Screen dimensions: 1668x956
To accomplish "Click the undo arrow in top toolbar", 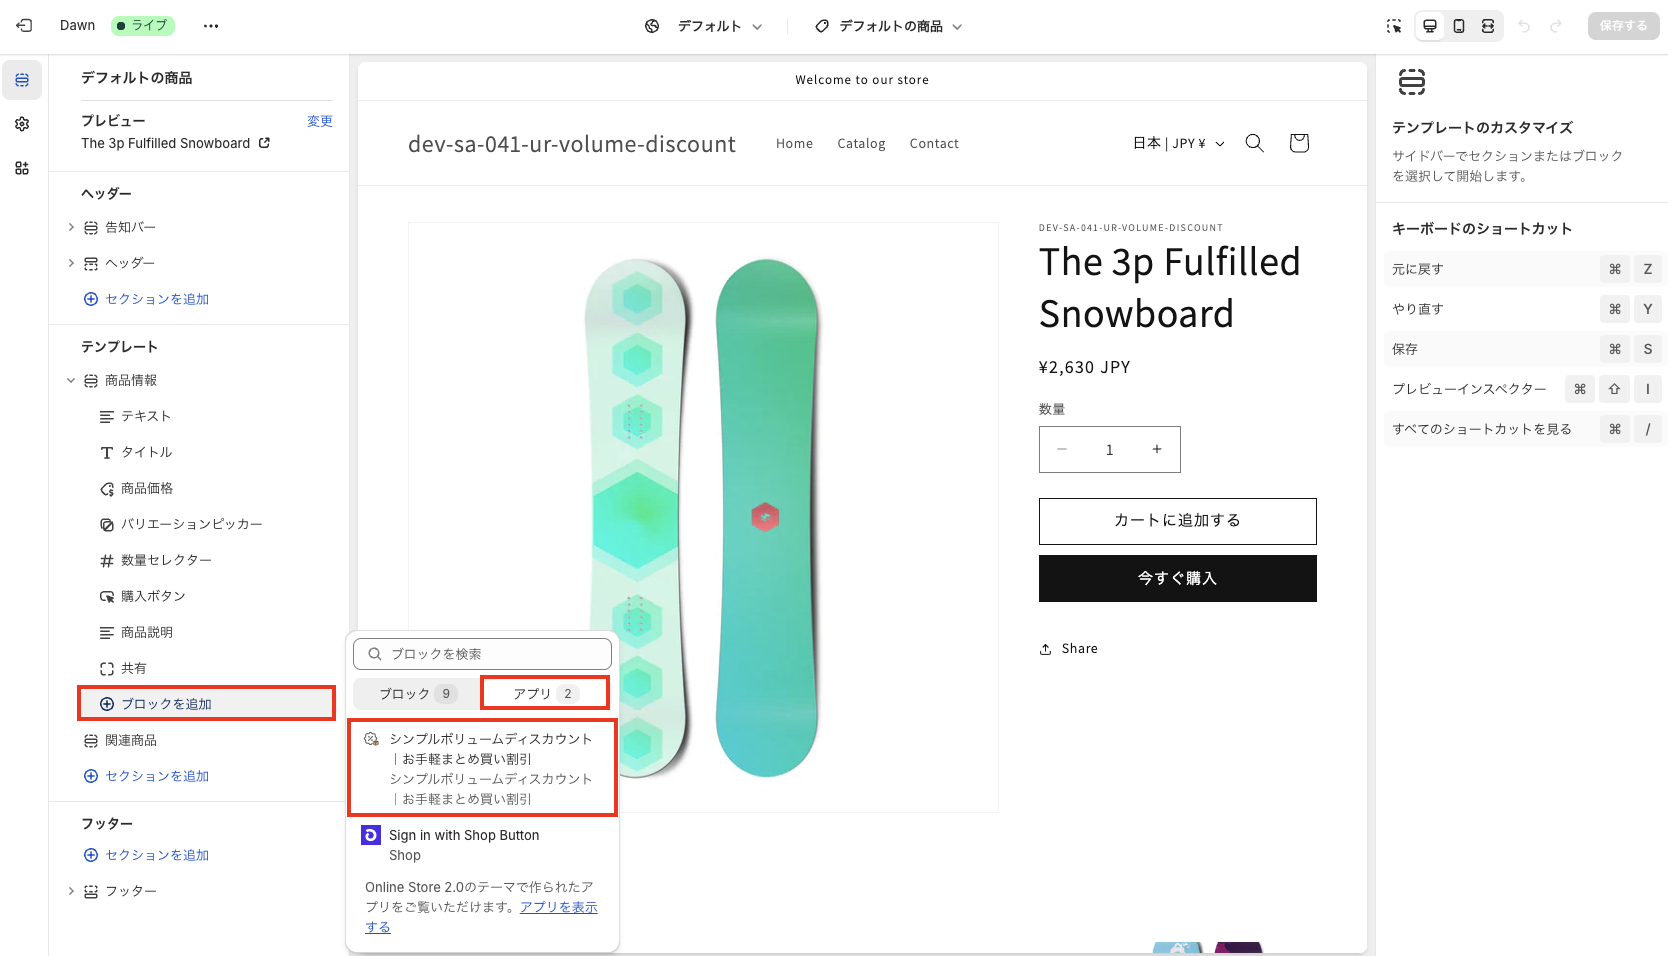I will pos(1524,25).
